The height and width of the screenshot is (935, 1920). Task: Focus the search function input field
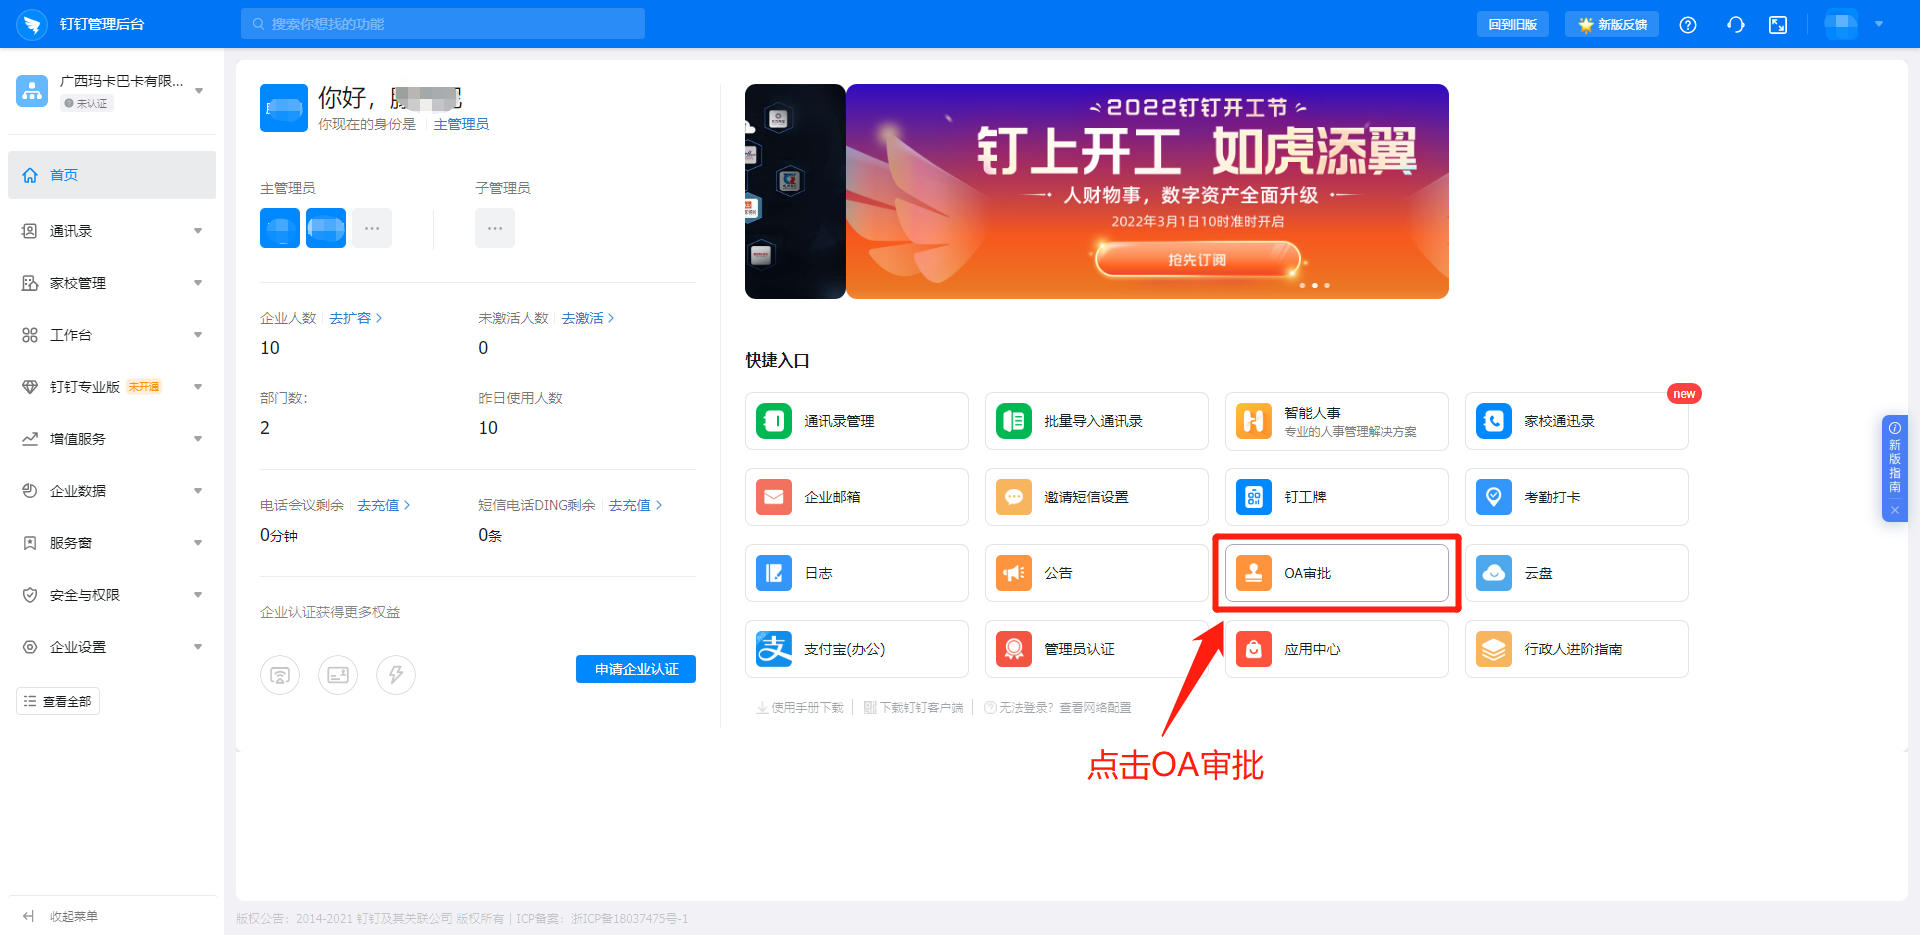click(443, 24)
